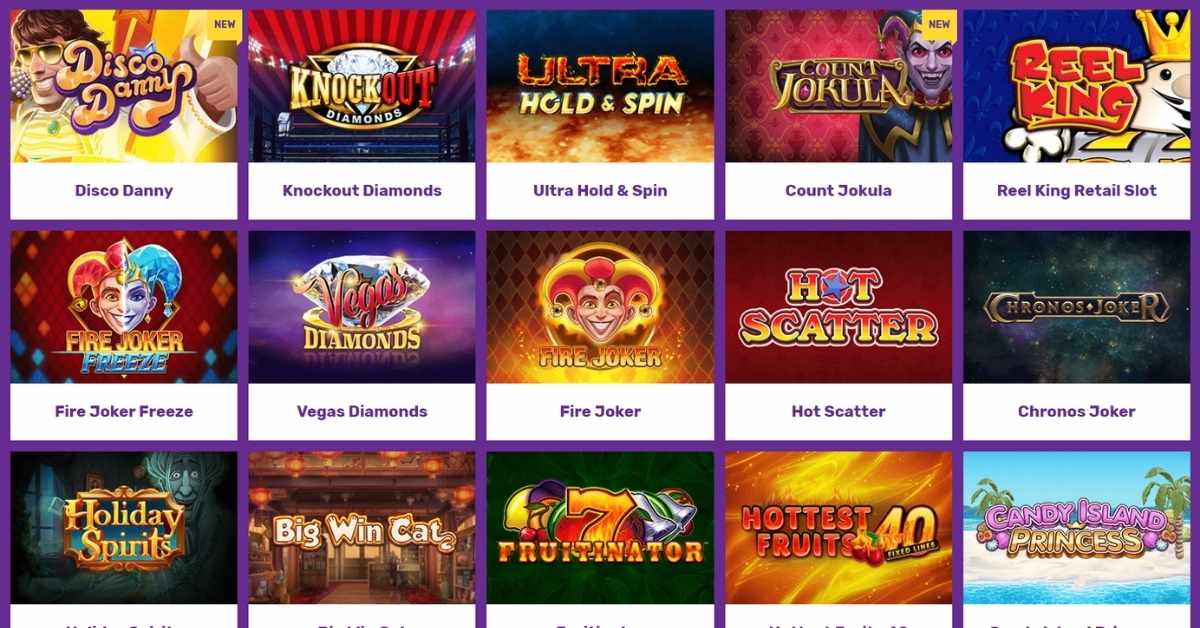Image resolution: width=1200 pixels, height=628 pixels.
Task: Open the Disco Danny game thumbnail
Action: coord(124,86)
